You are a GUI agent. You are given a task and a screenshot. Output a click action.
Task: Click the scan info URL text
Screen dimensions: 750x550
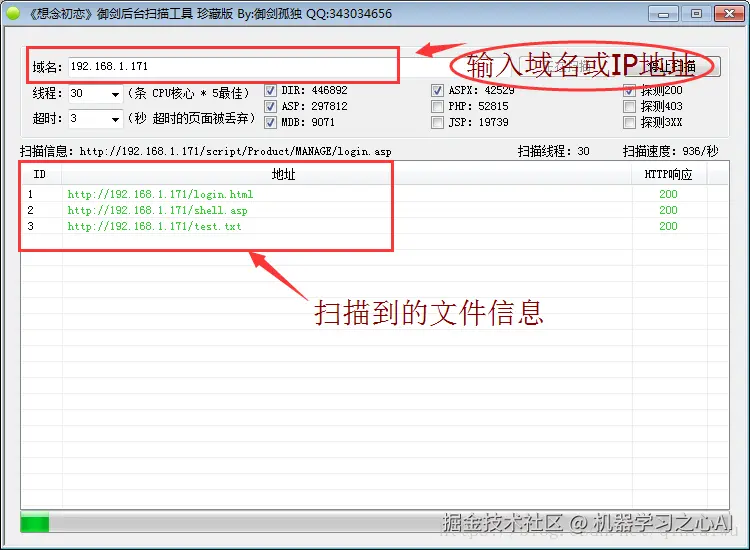pos(235,152)
